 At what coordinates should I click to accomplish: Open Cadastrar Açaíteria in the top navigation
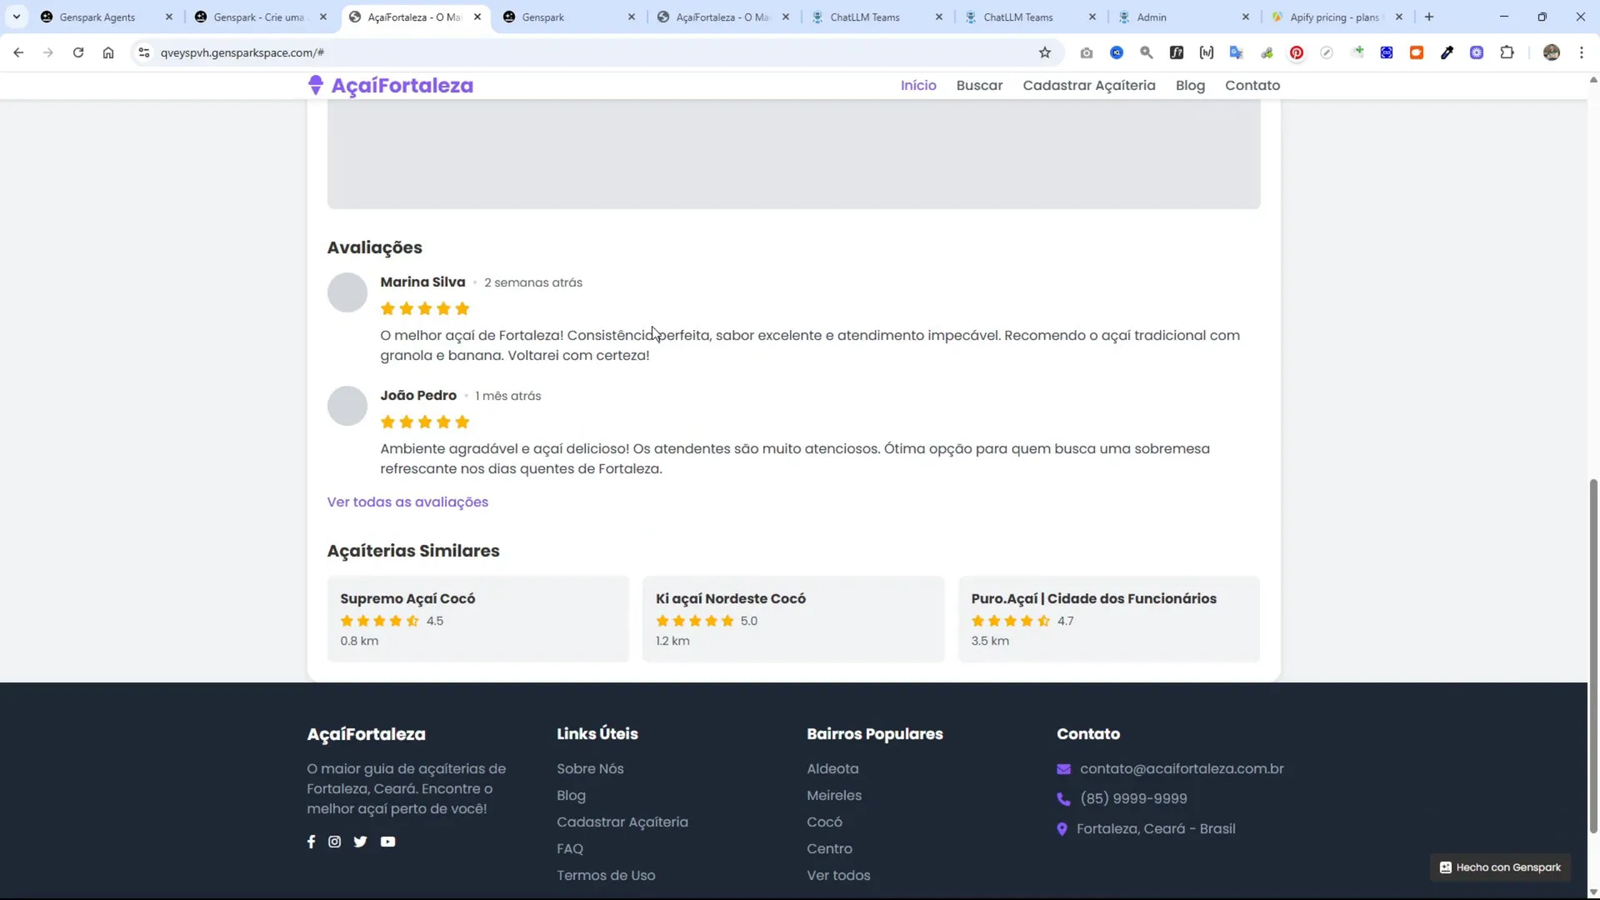[x=1088, y=86]
